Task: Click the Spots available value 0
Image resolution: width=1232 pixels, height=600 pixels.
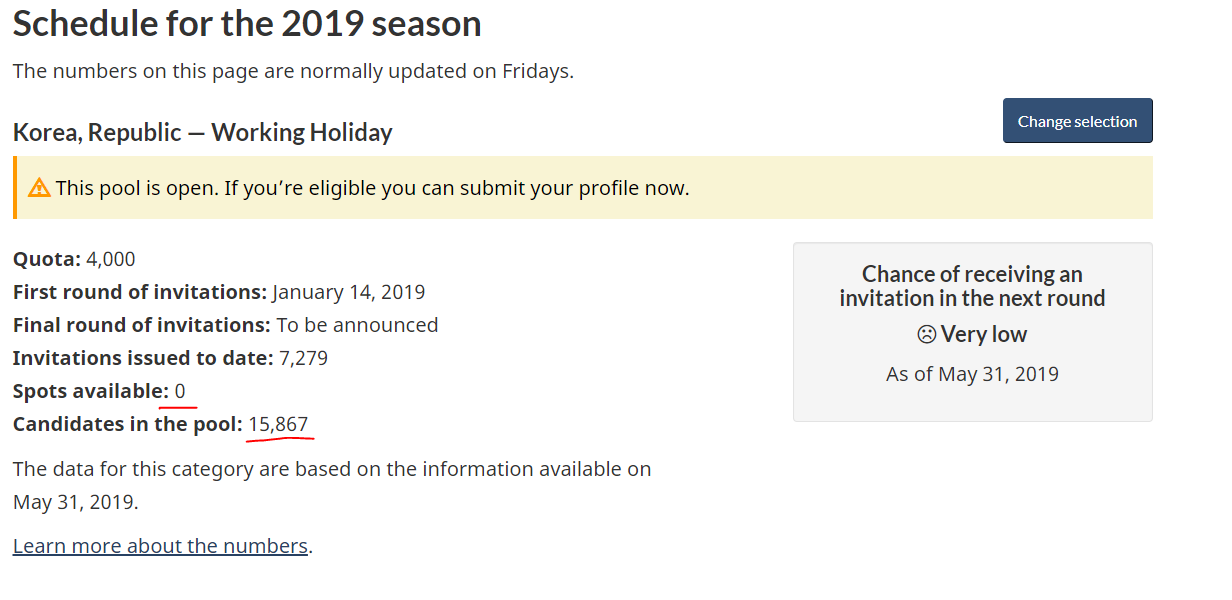Action: pyautogui.click(x=180, y=391)
